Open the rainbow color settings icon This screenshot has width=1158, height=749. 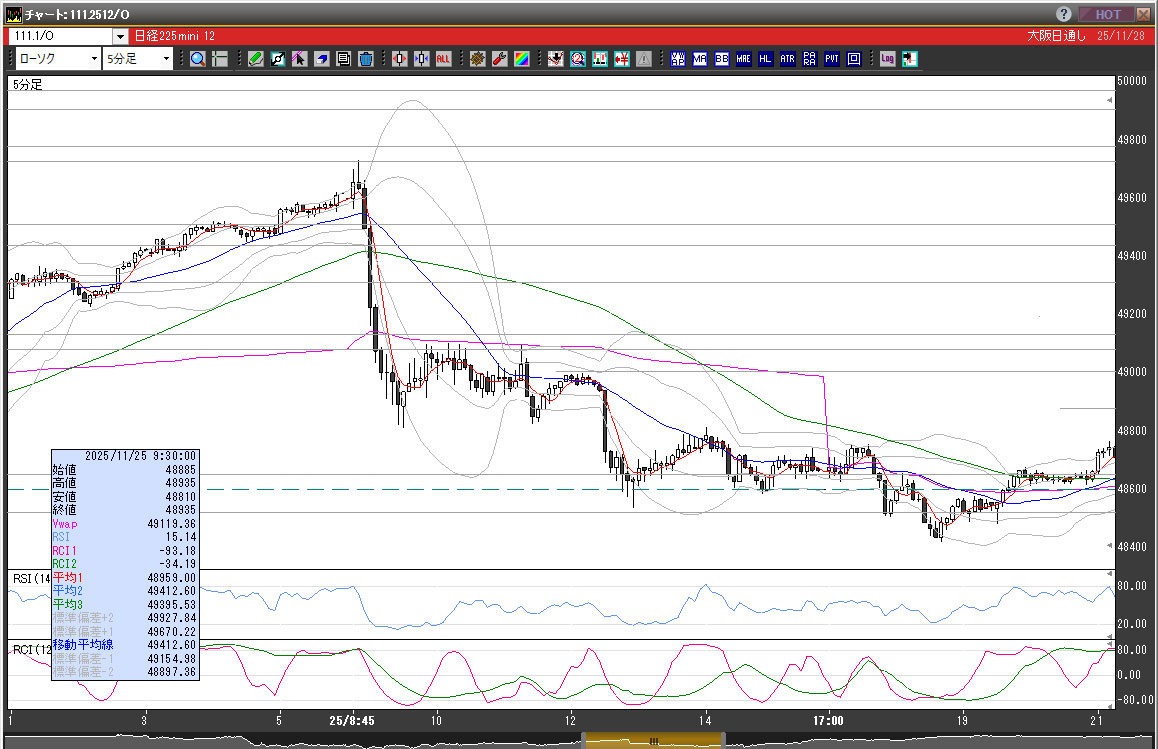(x=521, y=59)
